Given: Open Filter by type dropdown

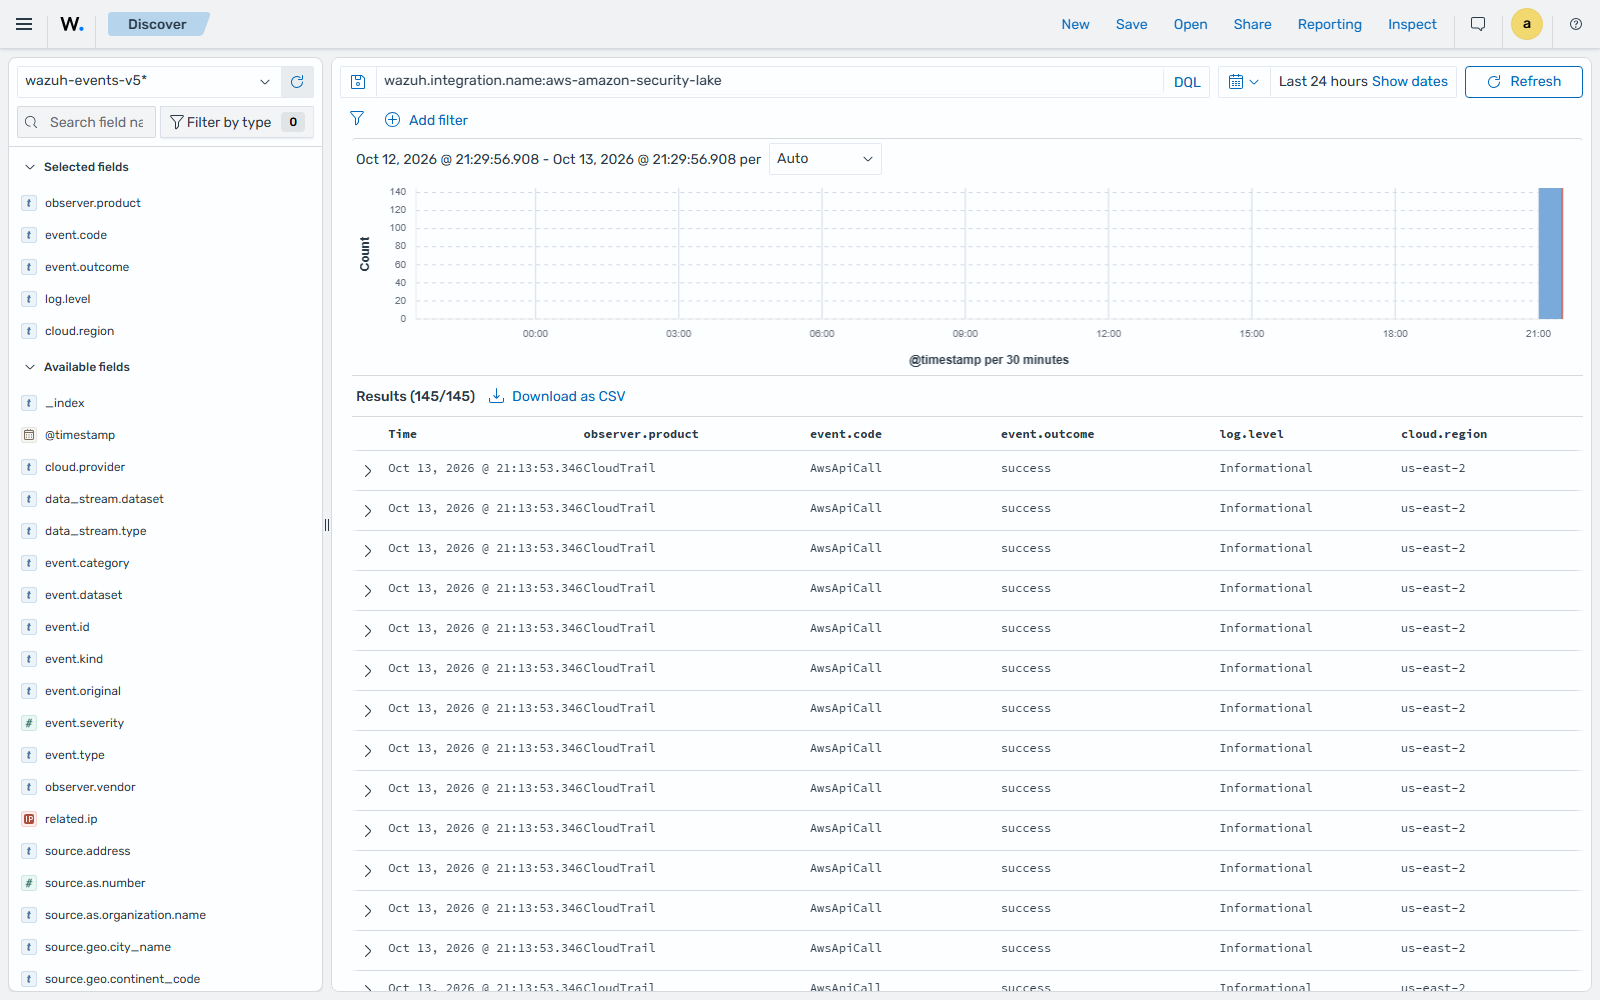Looking at the screenshot, I should (237, 122).
